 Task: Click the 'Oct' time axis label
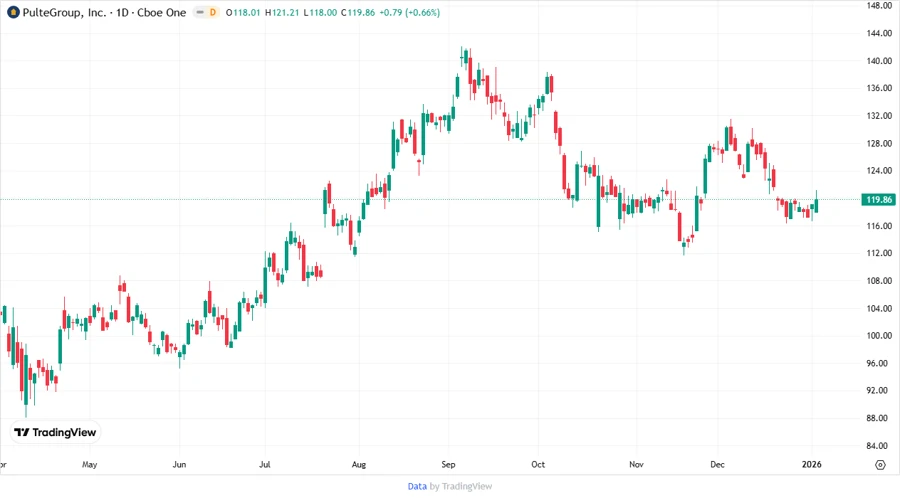538,465
